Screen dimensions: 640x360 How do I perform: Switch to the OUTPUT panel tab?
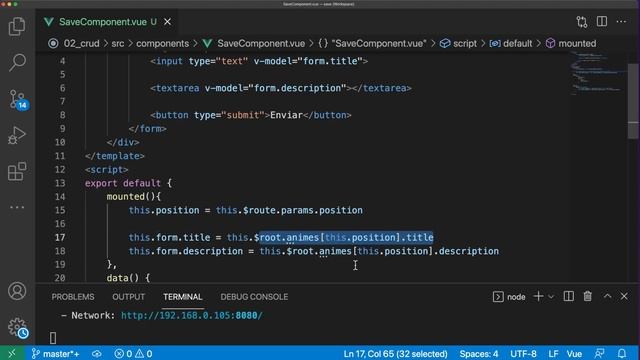coord(128,297)
